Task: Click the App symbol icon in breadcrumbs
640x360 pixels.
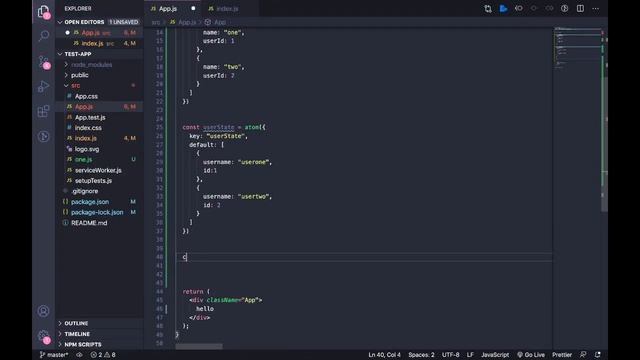Action: (x=208, y=22)
